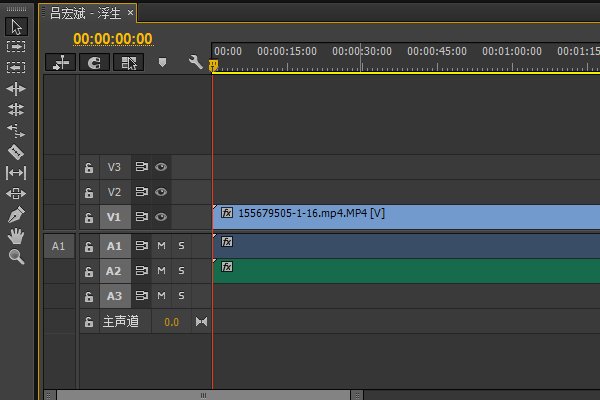Select the Slide tool
The width and height of the screenshot is (600, 400).
coord(16,193)
